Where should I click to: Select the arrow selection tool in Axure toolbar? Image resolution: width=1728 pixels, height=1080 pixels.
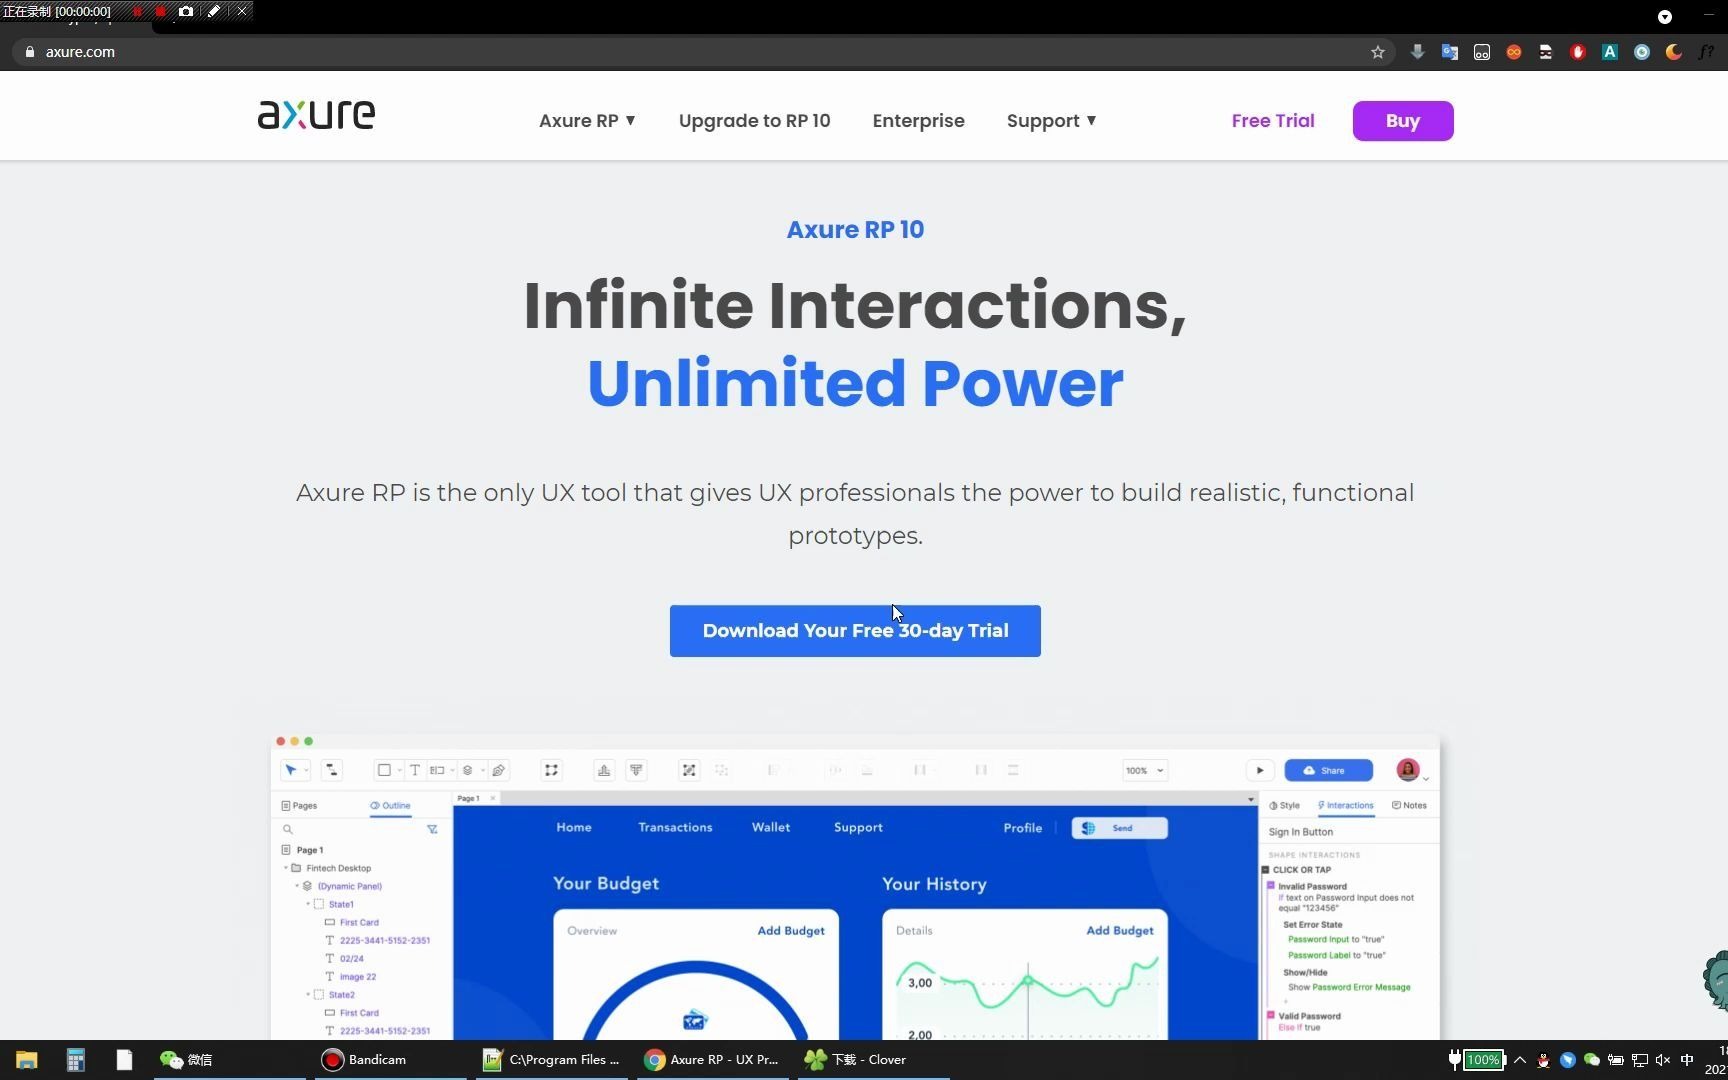click(291, 770)
